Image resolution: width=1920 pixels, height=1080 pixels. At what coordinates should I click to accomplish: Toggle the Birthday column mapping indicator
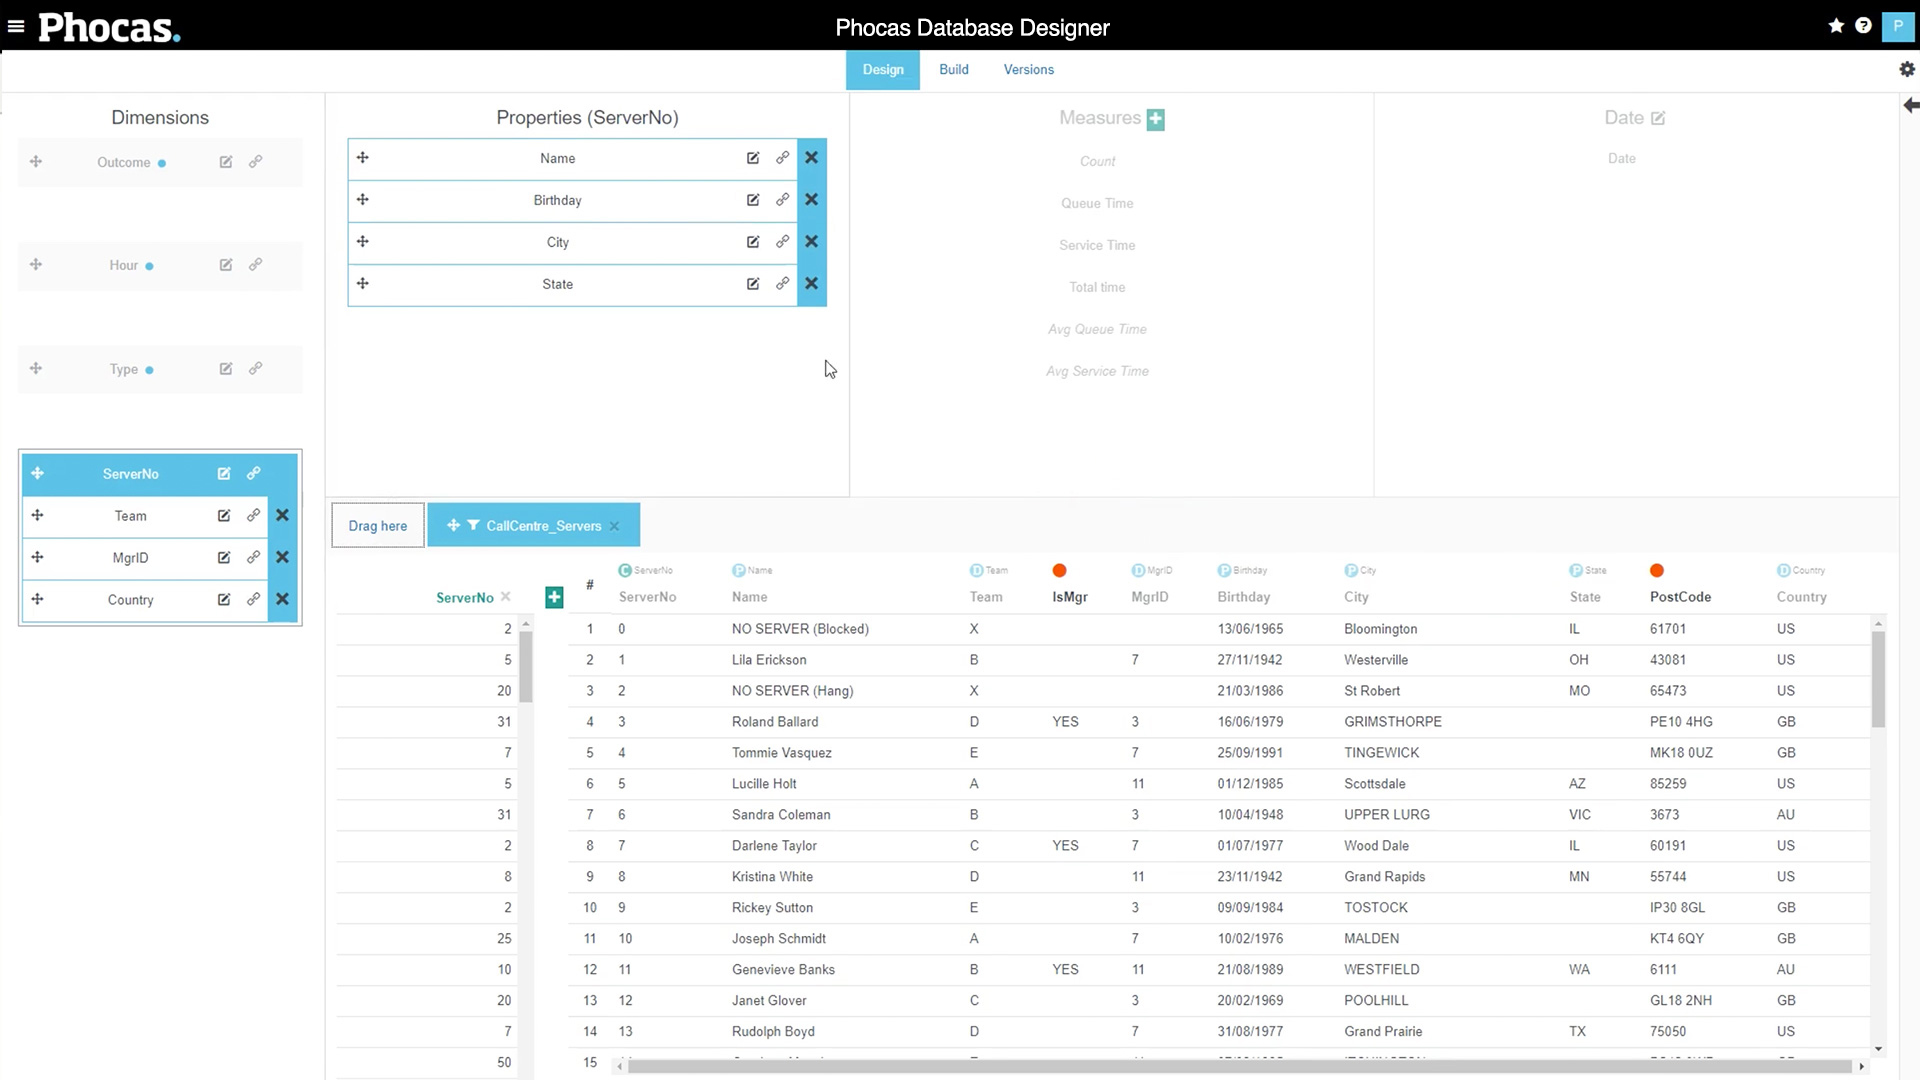(1224, 570)
